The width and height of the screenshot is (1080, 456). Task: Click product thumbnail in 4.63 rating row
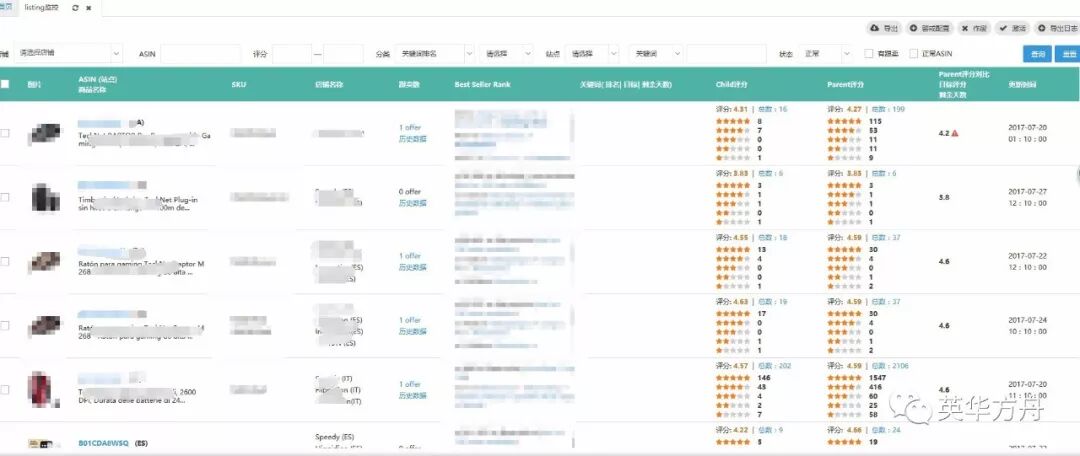pos(45,325)
